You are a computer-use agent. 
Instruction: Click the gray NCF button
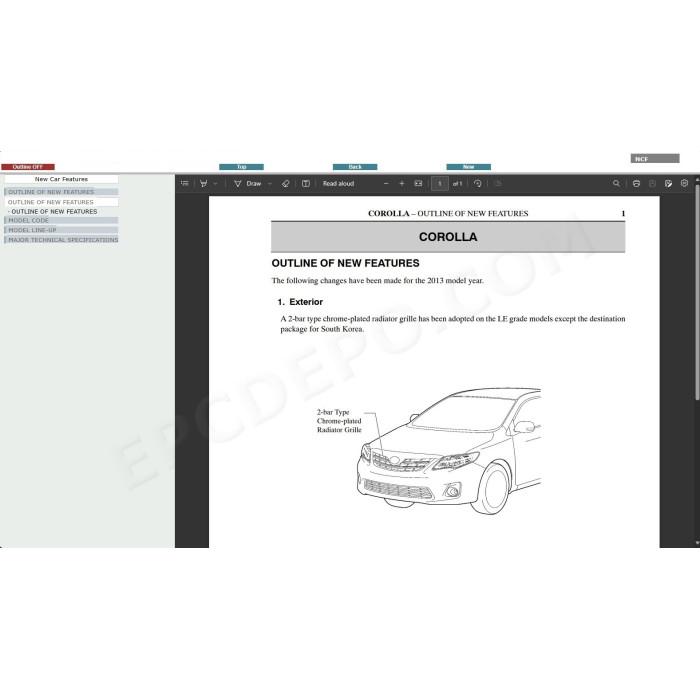tap(655, 158)
